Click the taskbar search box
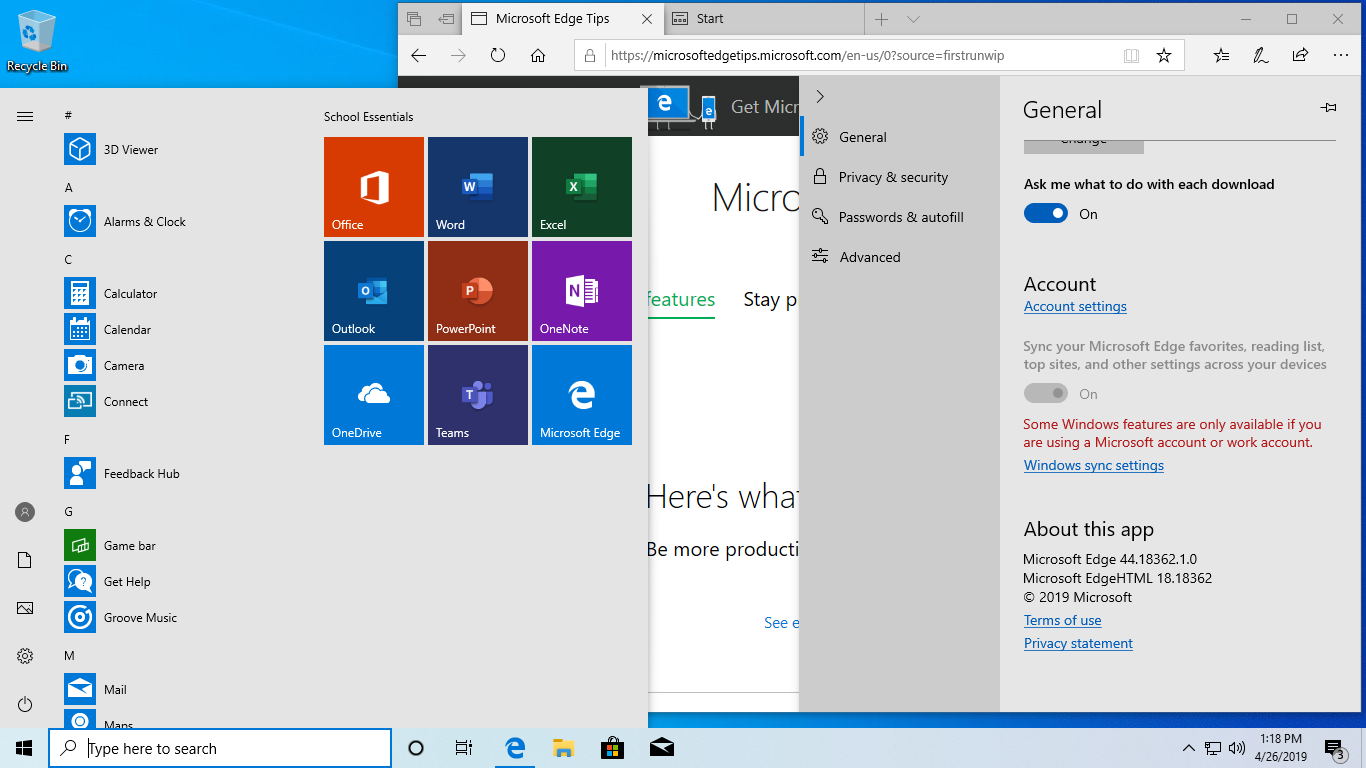 click(220, 748)
